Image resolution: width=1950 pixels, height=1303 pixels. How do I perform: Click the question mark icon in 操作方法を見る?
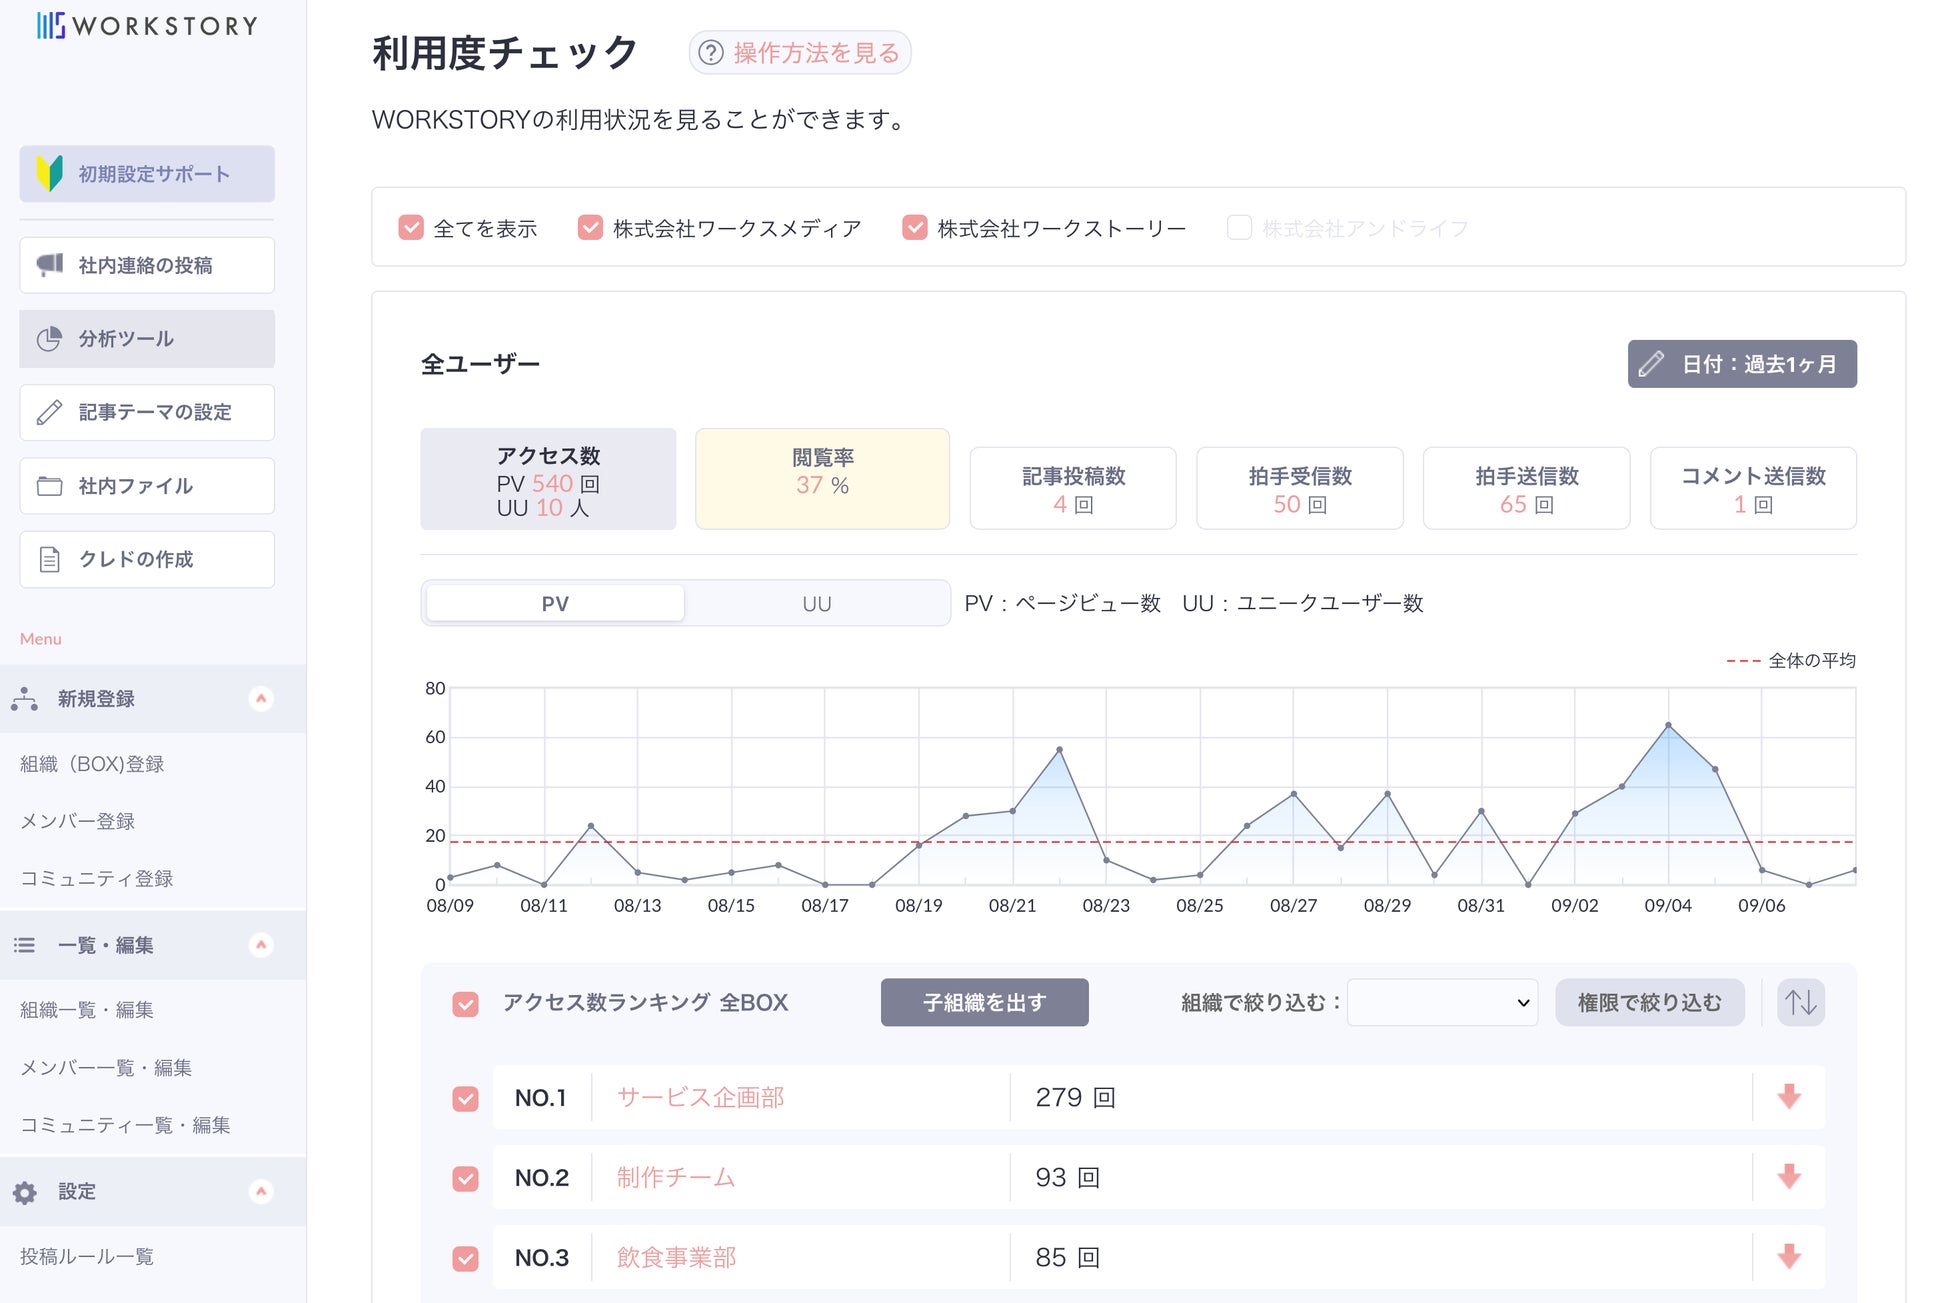[x=711, y=53]
